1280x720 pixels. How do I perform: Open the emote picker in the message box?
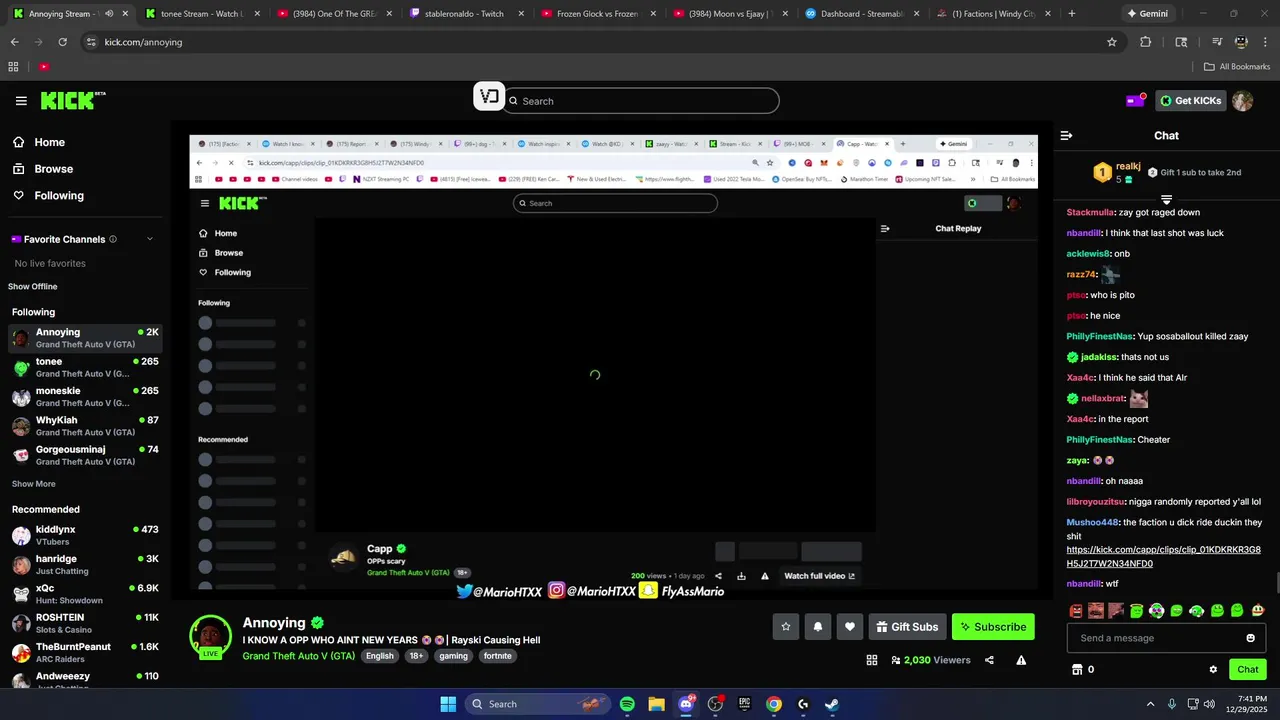tap(1250, 638)
